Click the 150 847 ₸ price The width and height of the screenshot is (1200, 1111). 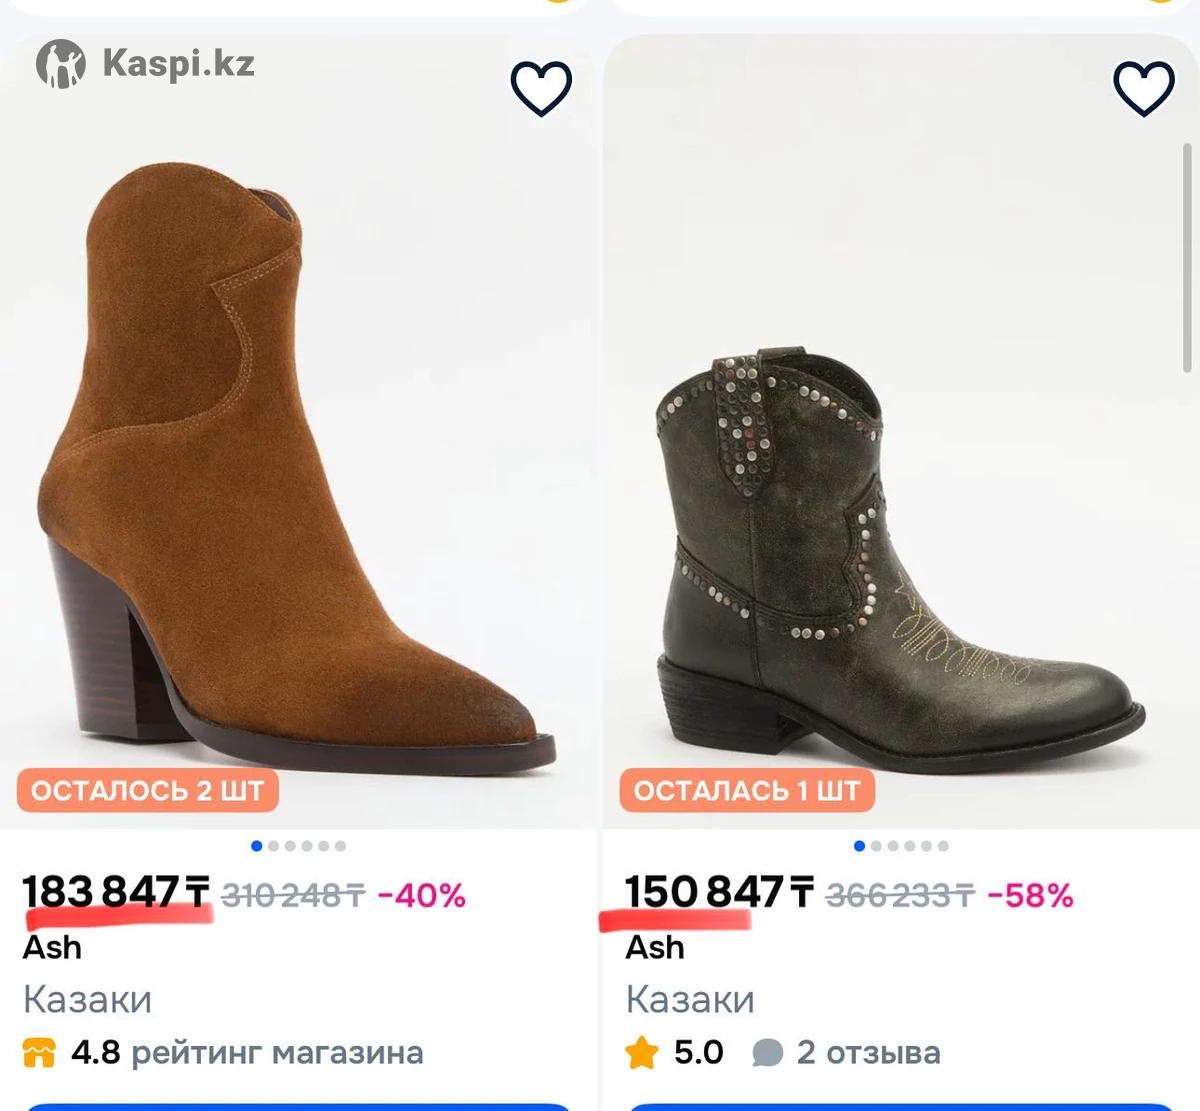click(x=718, y=891)
